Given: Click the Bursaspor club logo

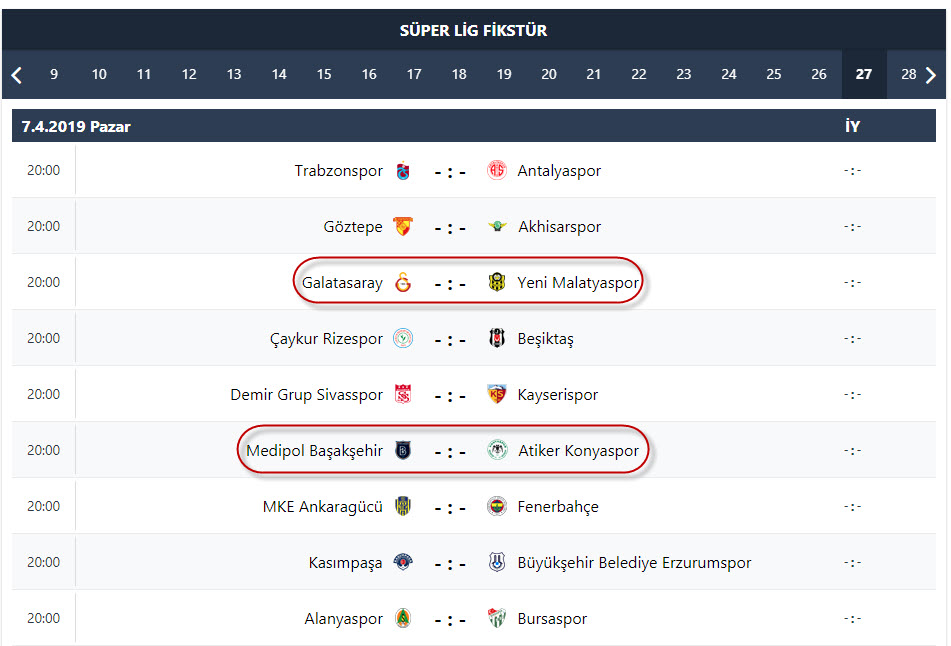Looking at the screenshot, I should pyautogui.click(x=497, y=618).
